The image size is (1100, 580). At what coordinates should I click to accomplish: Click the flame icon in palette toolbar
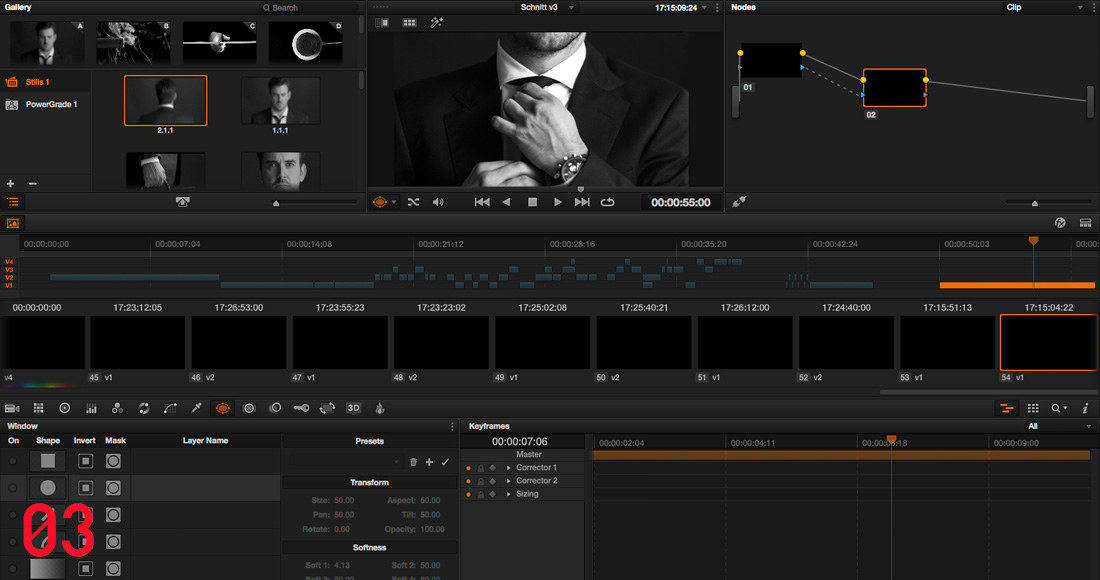(x=380, y=408)
